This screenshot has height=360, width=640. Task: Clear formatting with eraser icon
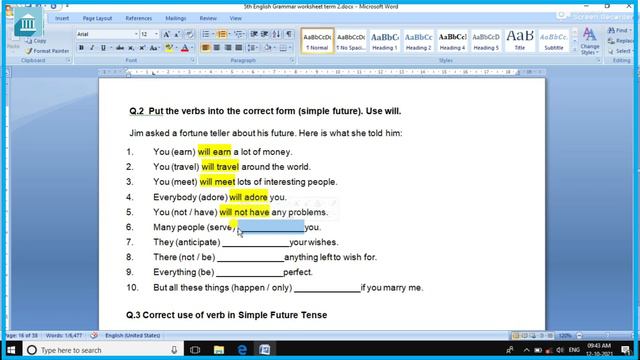point(189,34)
